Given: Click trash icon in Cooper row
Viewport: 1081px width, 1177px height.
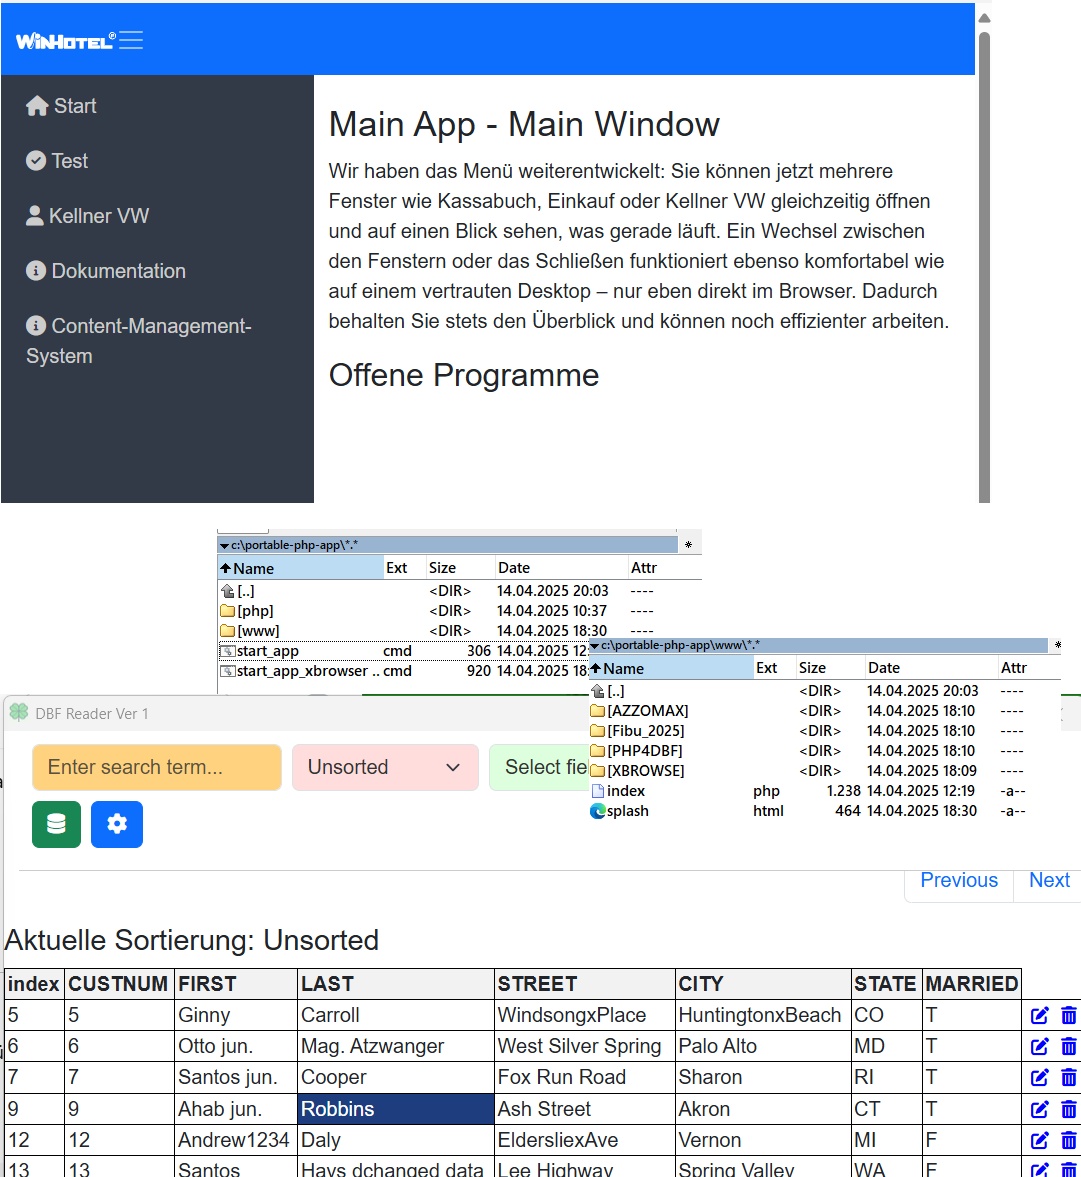Looking at the screenshot, I should [x=1068, y=1077].
